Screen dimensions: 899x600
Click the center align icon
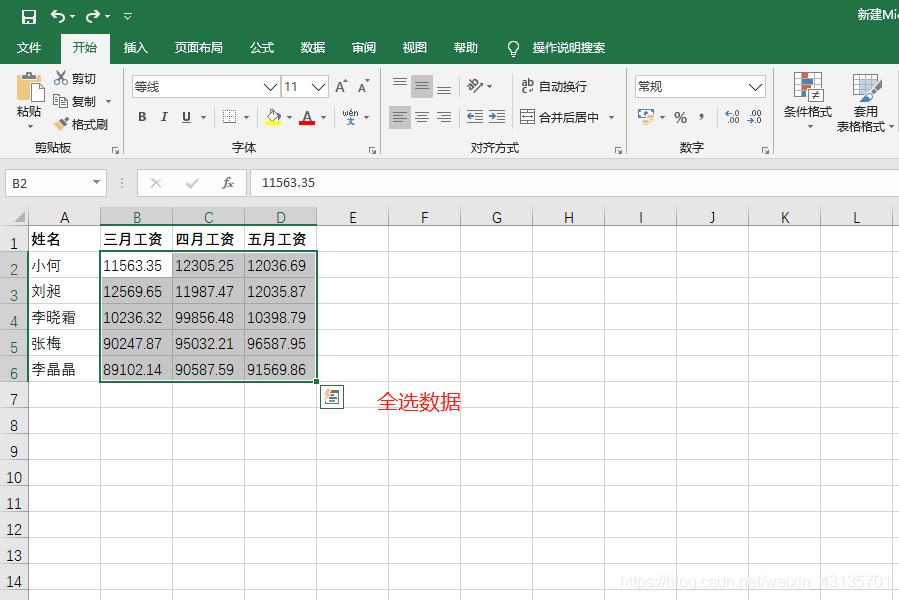pyautogui.click(x=422, y=117)
